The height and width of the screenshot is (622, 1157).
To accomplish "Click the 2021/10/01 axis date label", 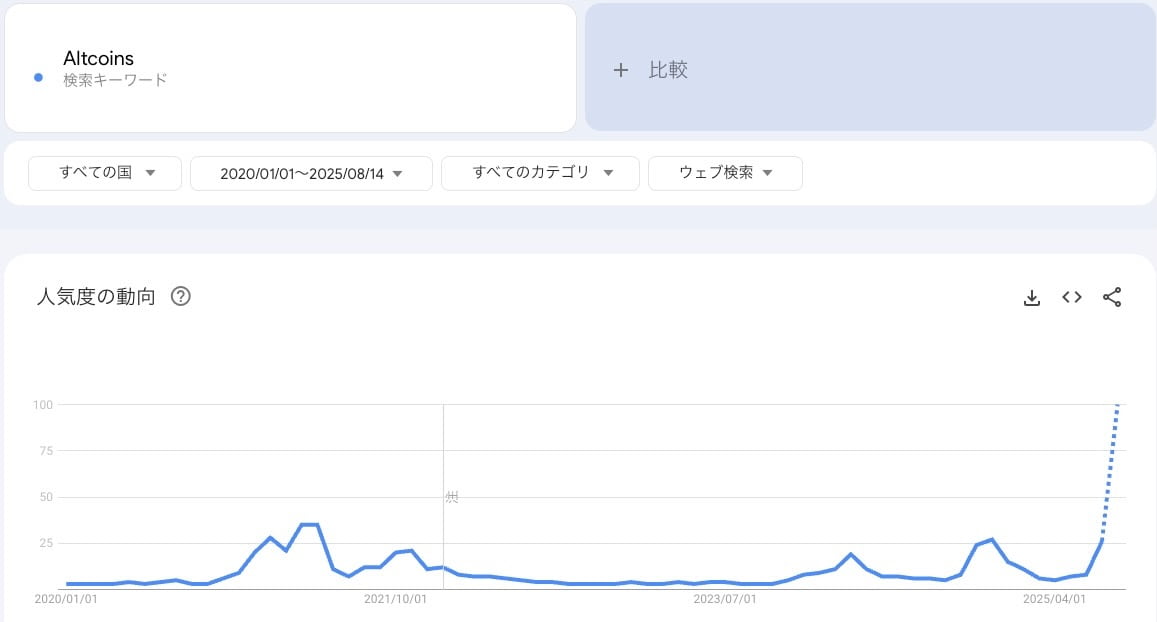I will coord(395,599).
